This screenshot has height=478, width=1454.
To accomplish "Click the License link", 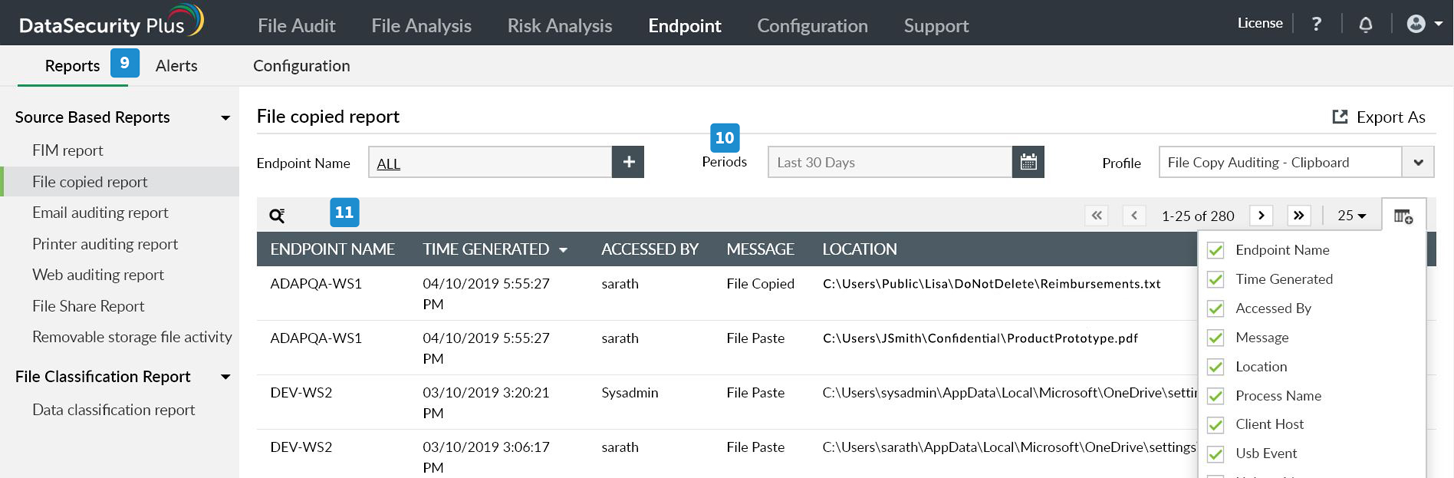I will point(1259,23).
